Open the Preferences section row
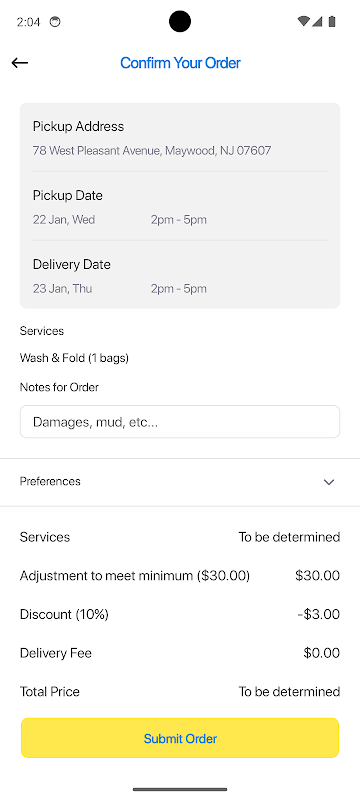 click(180, 482)
